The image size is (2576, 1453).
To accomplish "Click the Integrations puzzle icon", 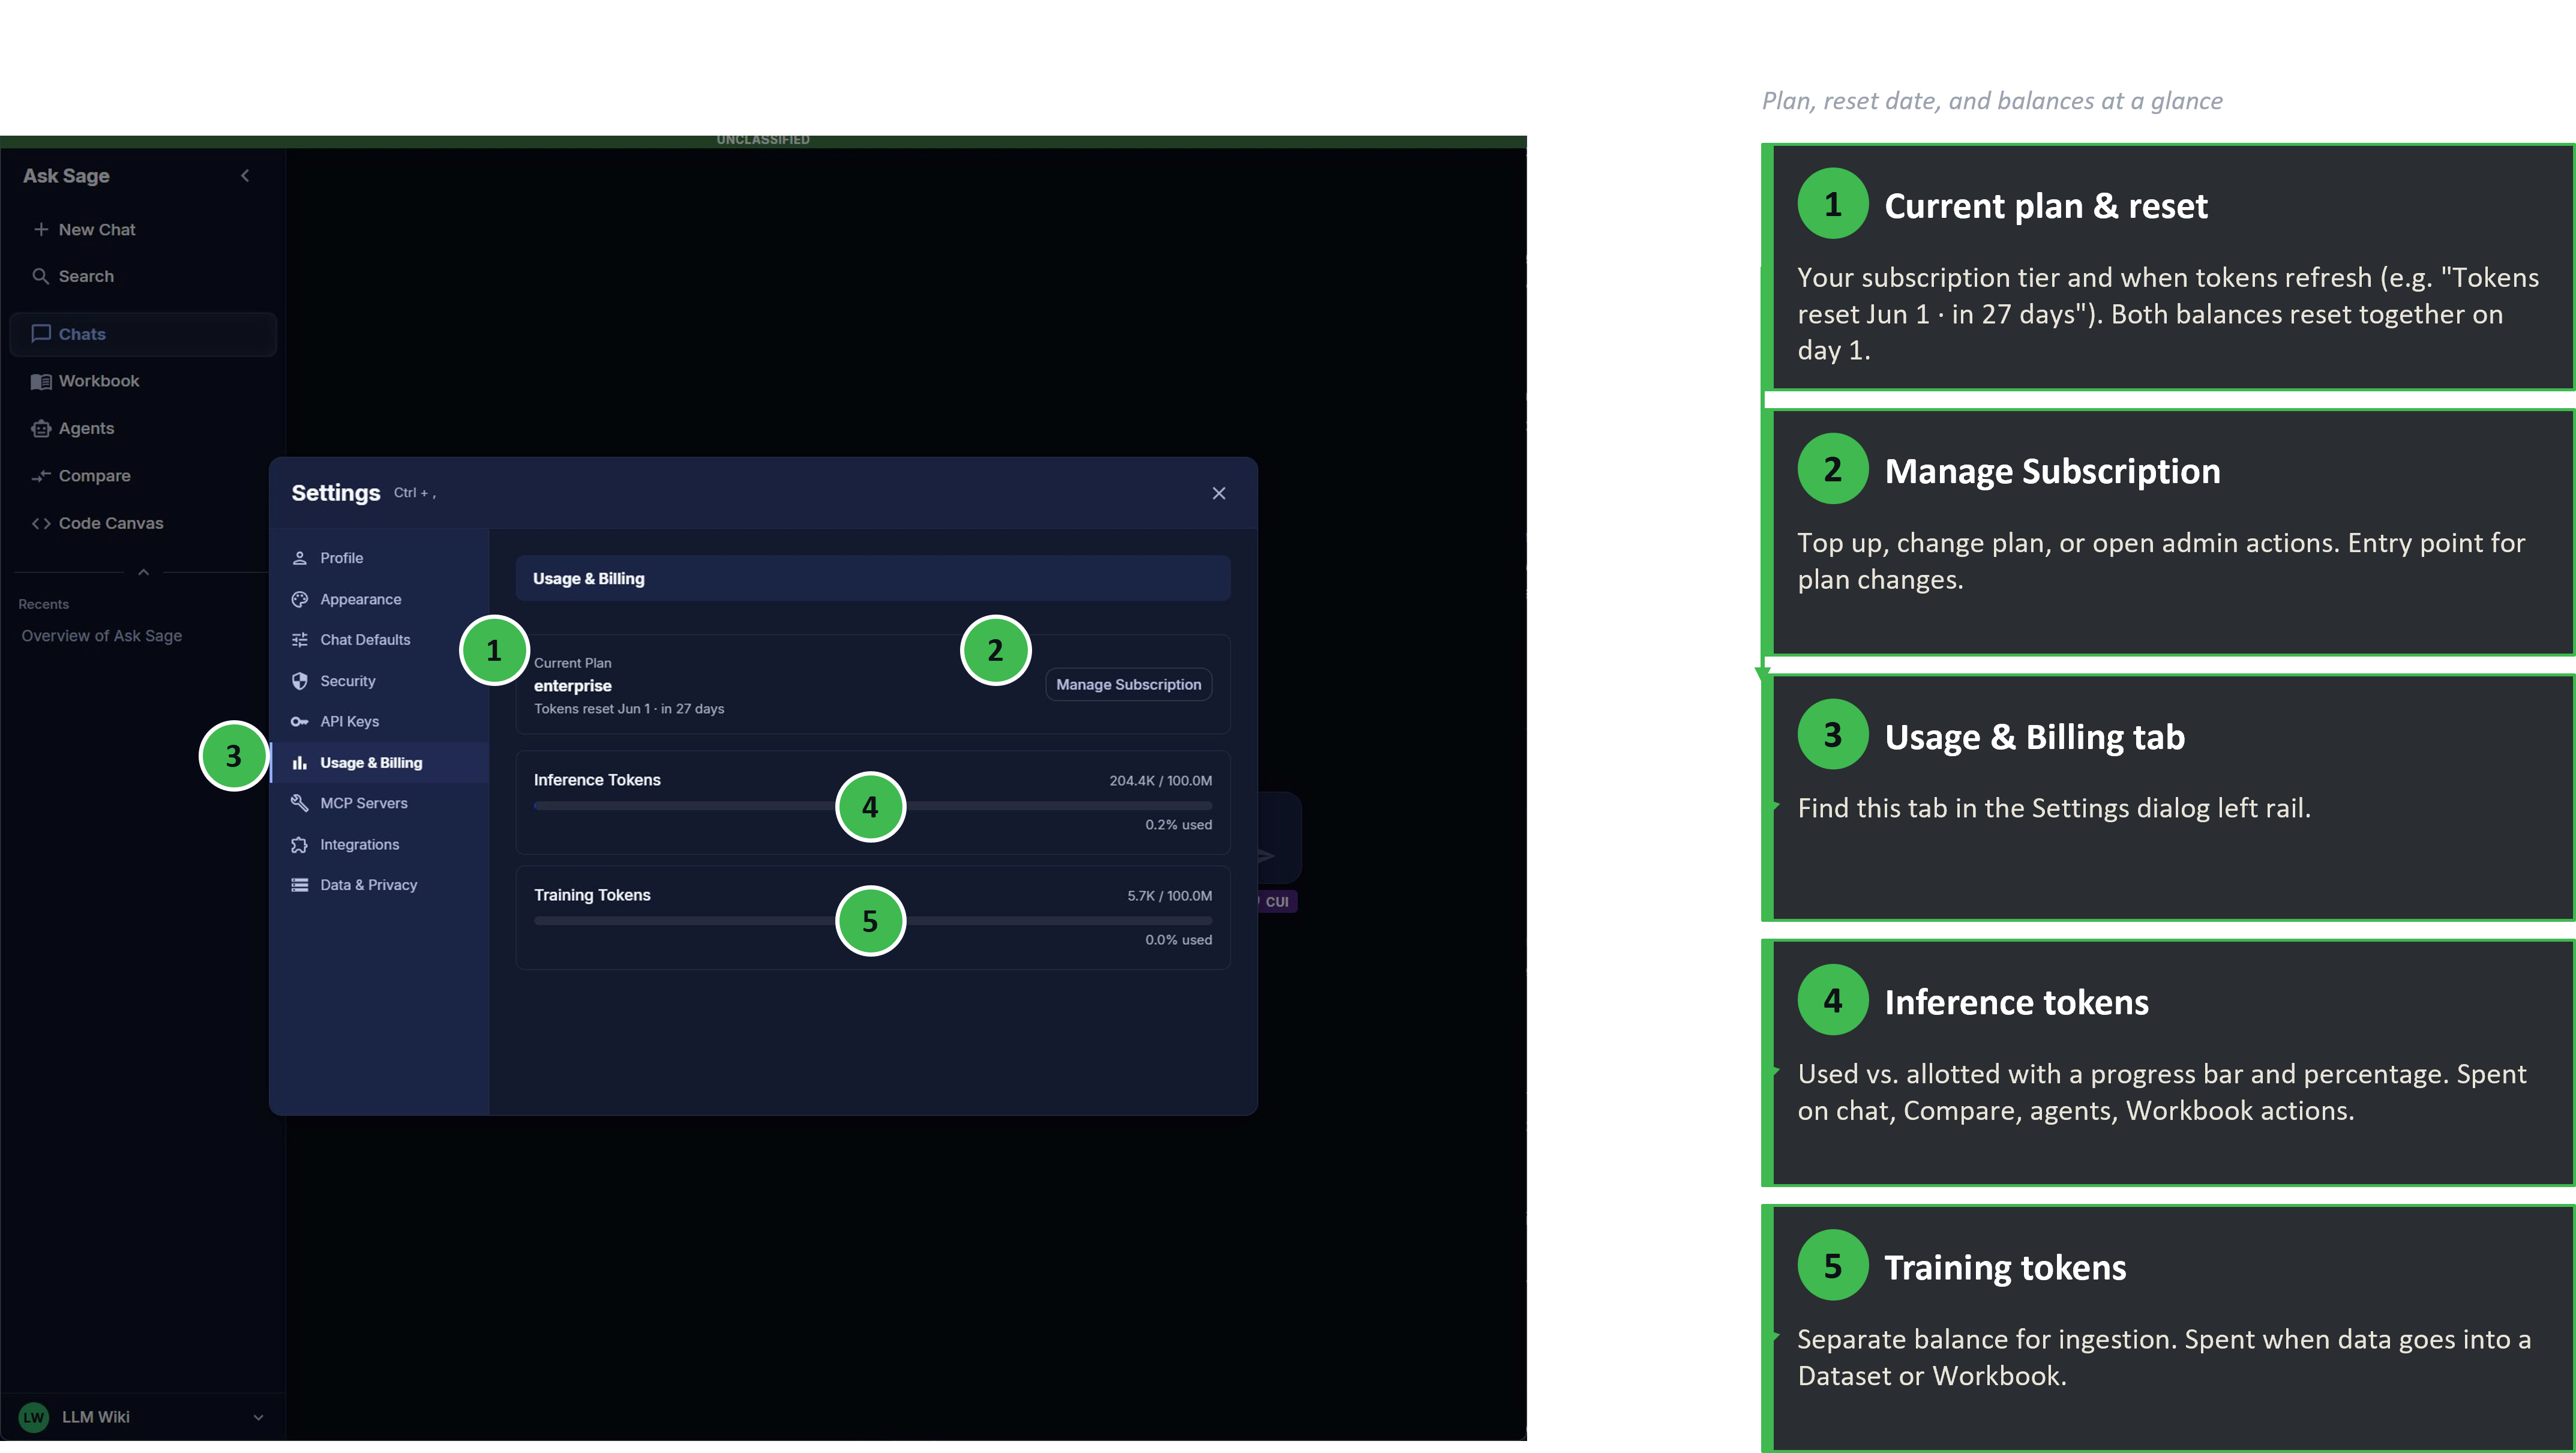I will coord(299,845).
